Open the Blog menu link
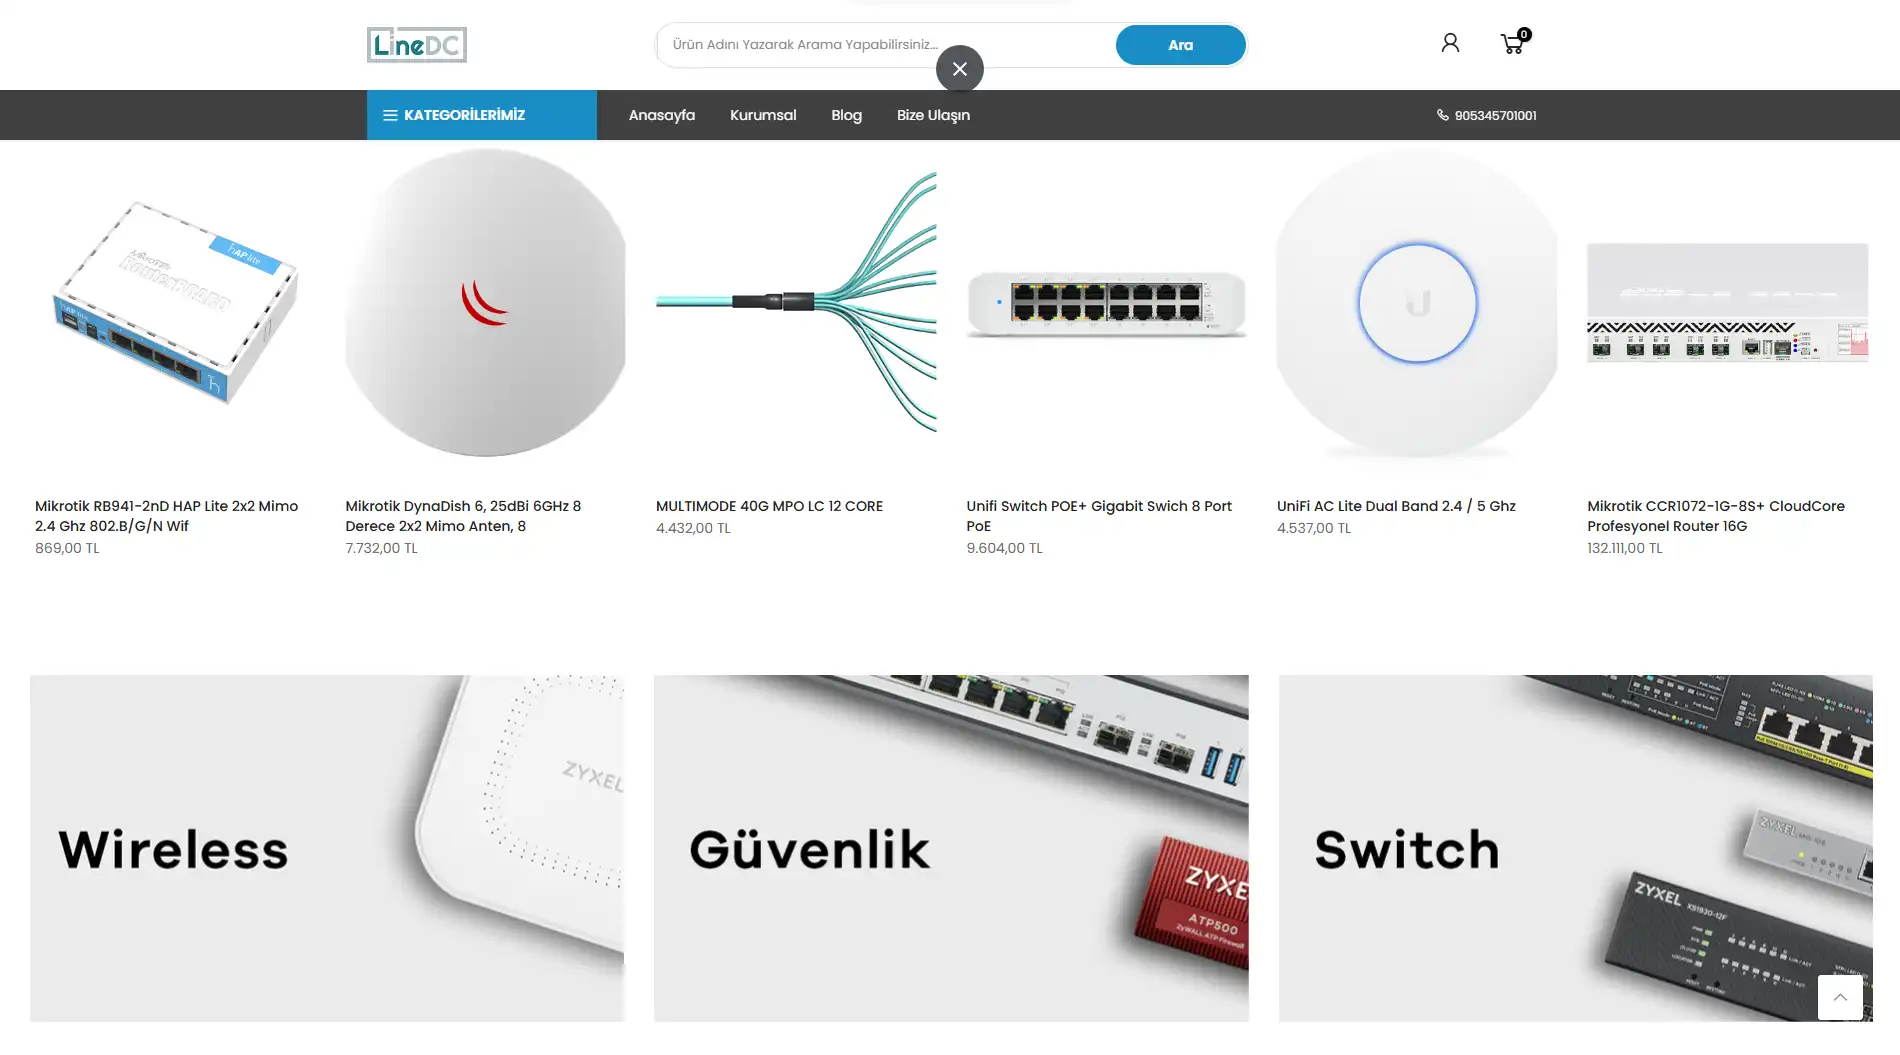The height and width of the screenshot is (1055, 1900). click(x=846, y=115)
